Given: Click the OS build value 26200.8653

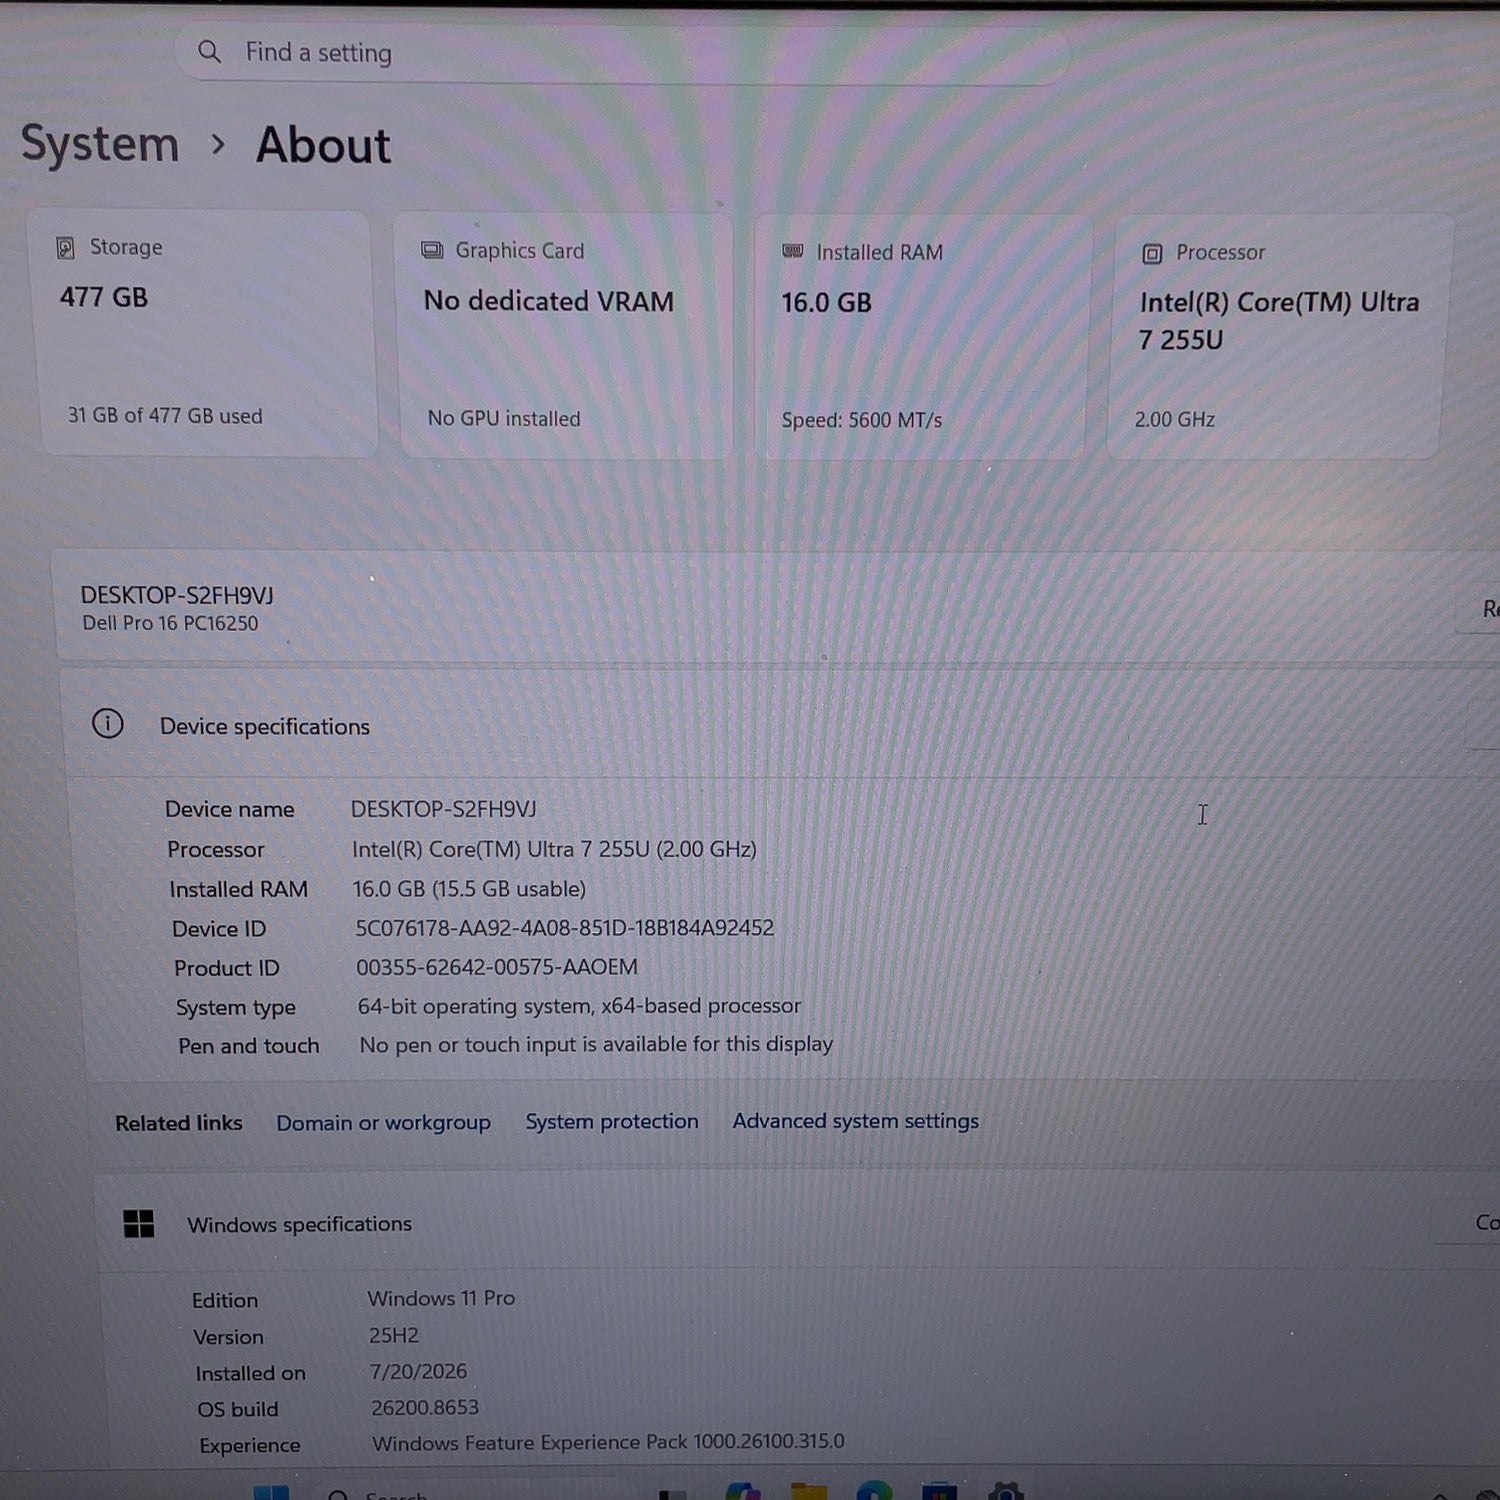Looking at the screenshot, I should click(425, 1407).
